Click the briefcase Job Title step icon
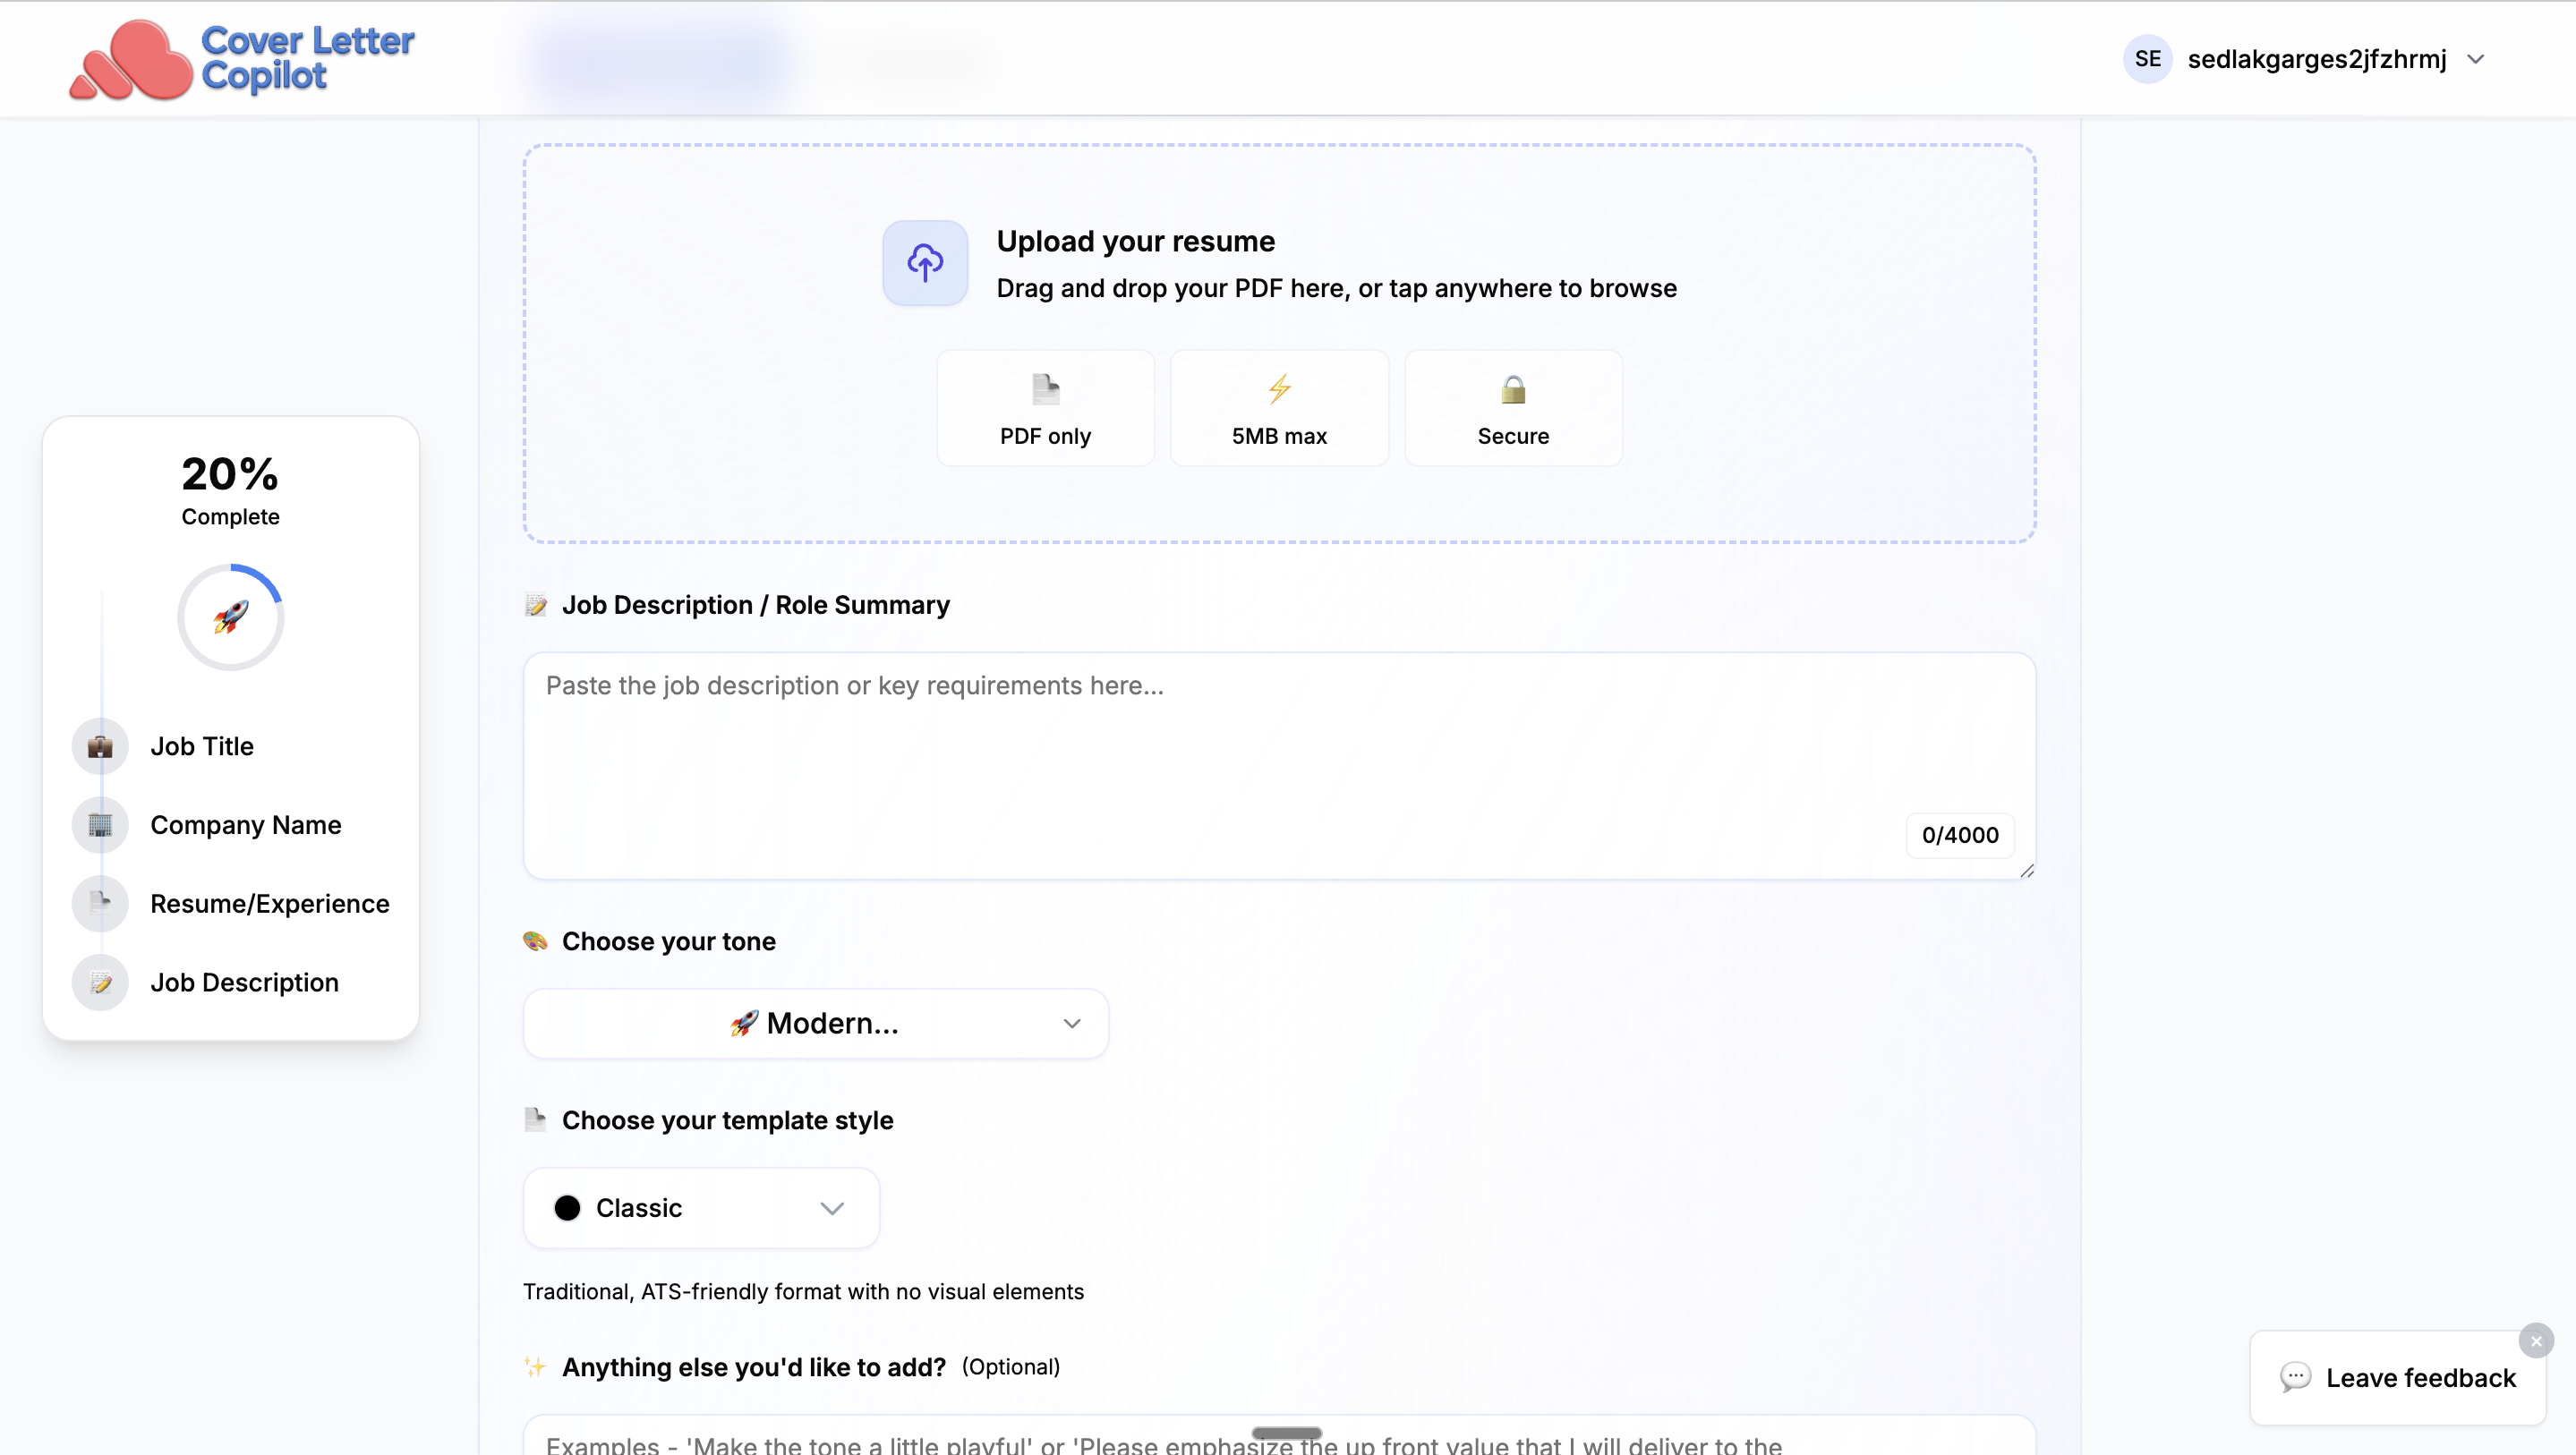 point(100,746)
